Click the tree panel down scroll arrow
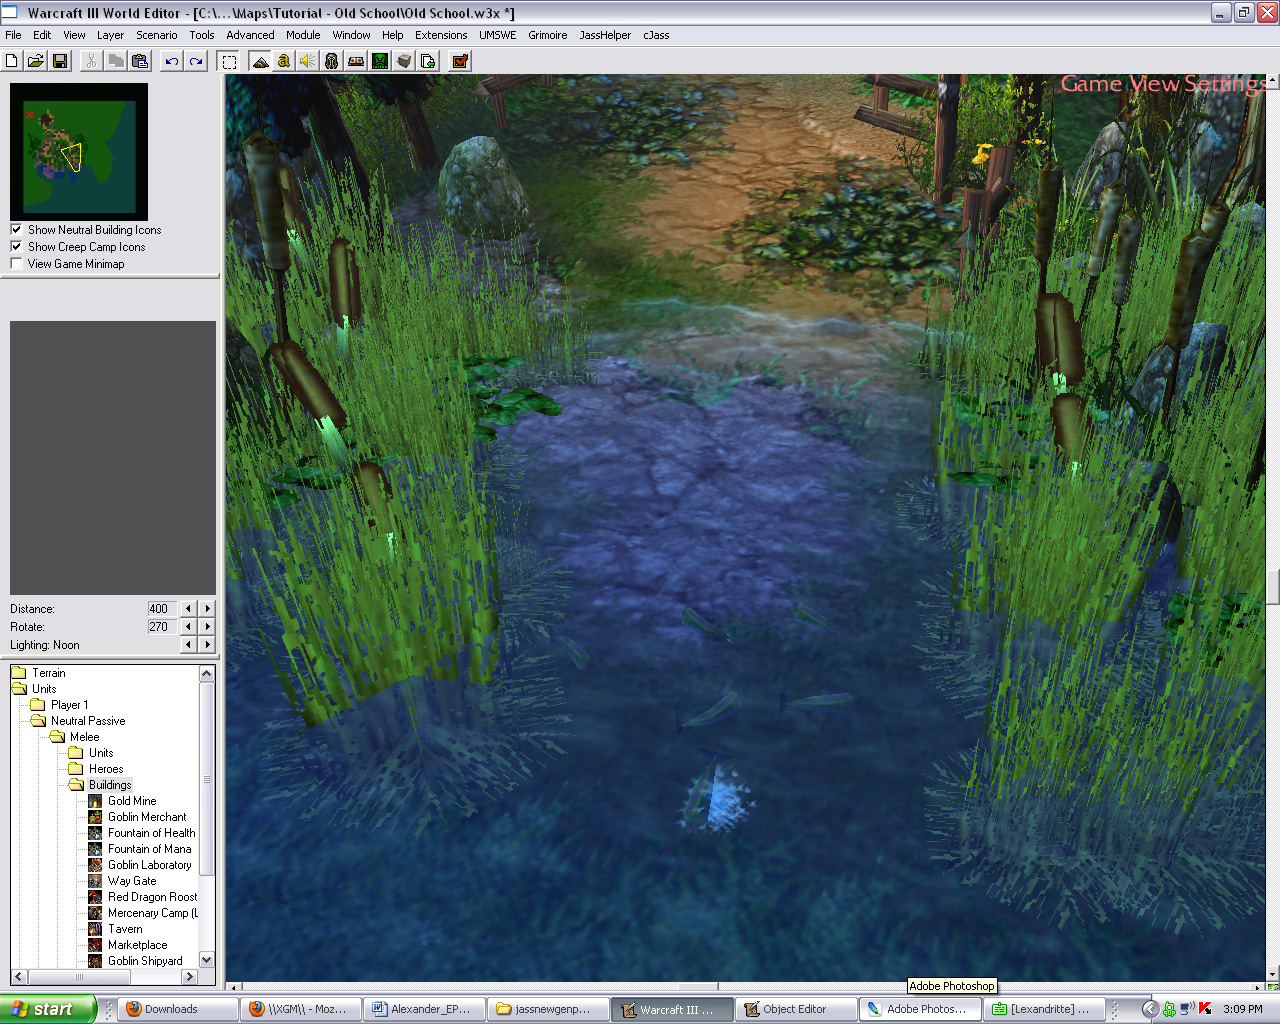Screen dimensions: 1280x1024 [207, 960]
